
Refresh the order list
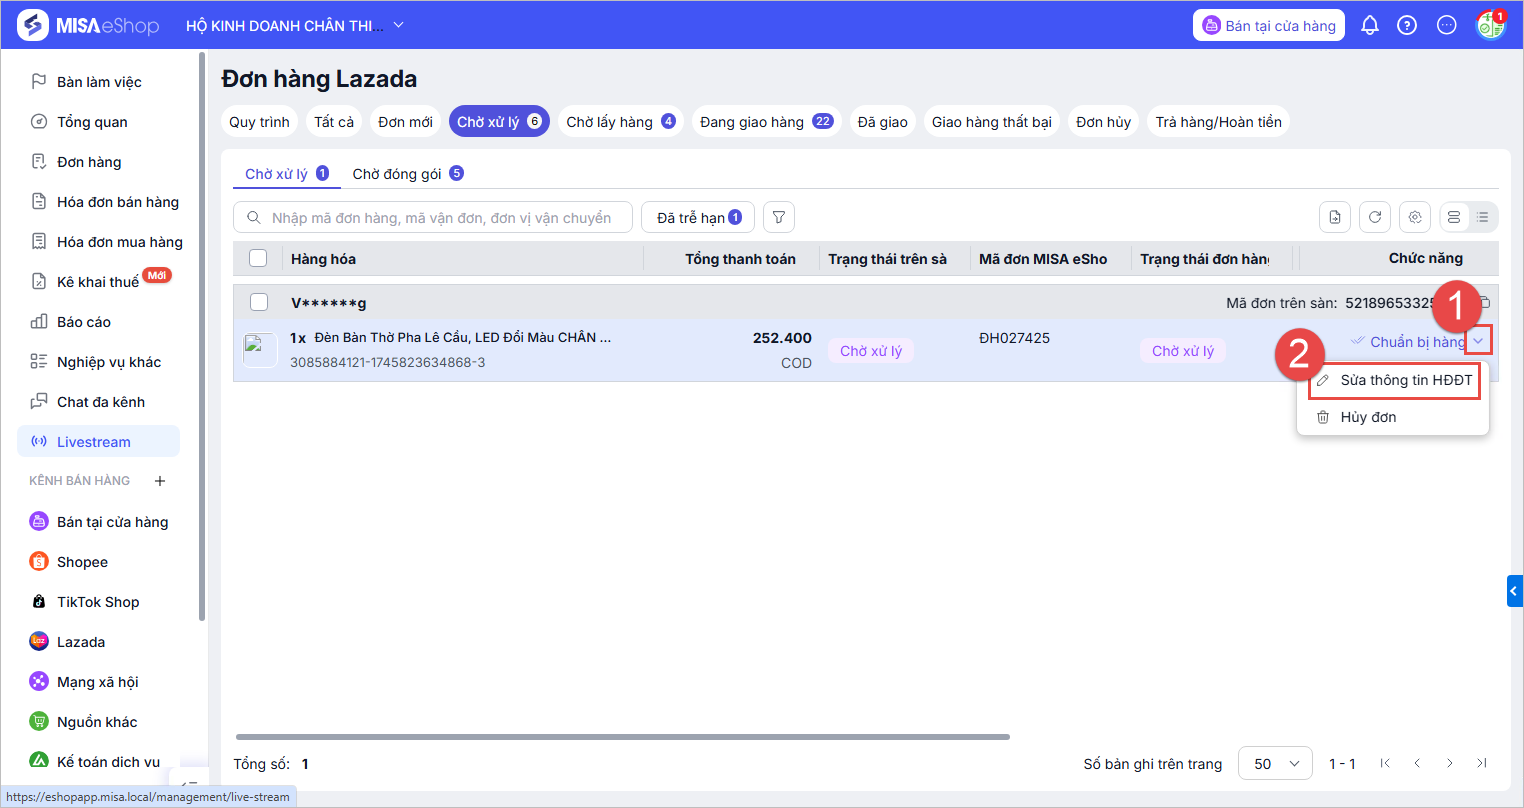(1375, 217)
